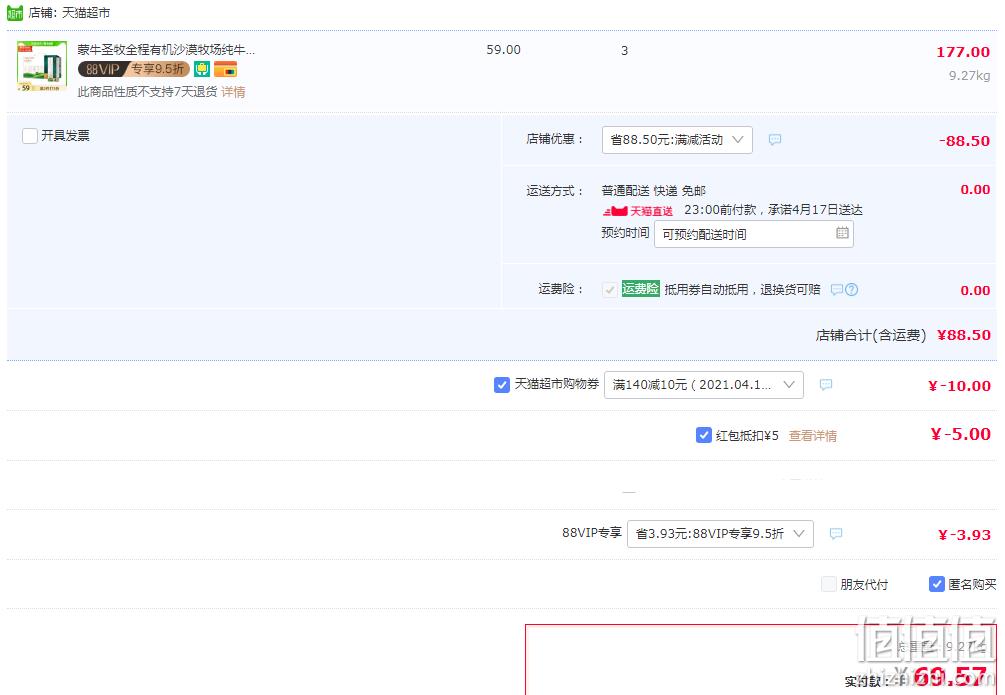Click the 店铺合计(含运费) label
Screen dimensions: 1005x695
870,335
